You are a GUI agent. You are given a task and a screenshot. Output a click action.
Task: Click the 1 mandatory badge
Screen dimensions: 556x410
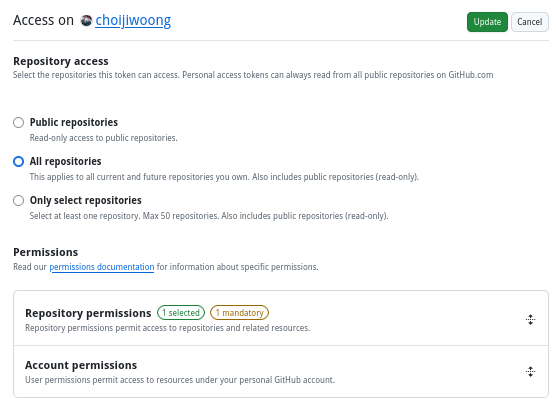(x=239, y=312)
